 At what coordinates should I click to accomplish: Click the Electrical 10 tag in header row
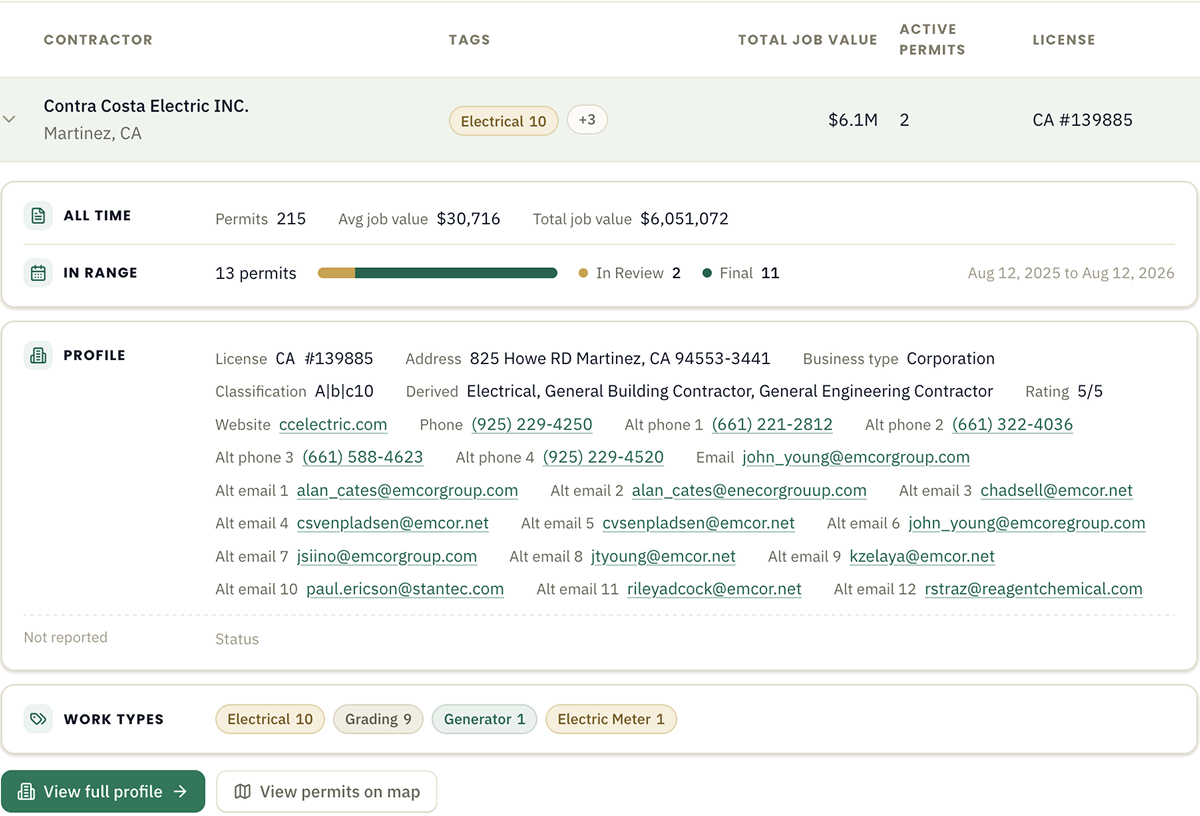pos(503,121)
